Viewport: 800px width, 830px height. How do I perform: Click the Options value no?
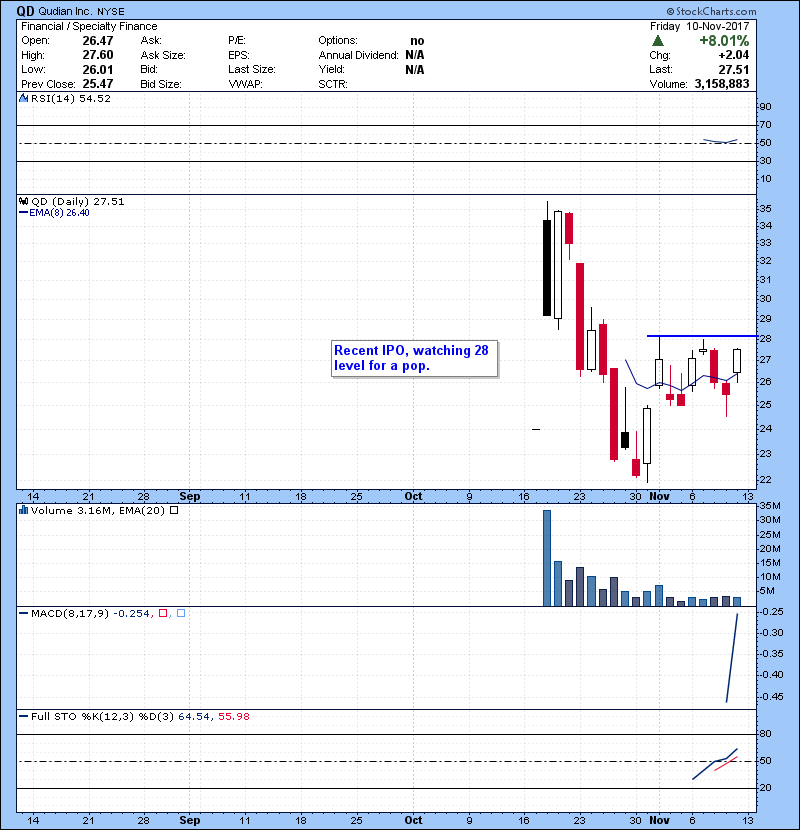point(417,41)
